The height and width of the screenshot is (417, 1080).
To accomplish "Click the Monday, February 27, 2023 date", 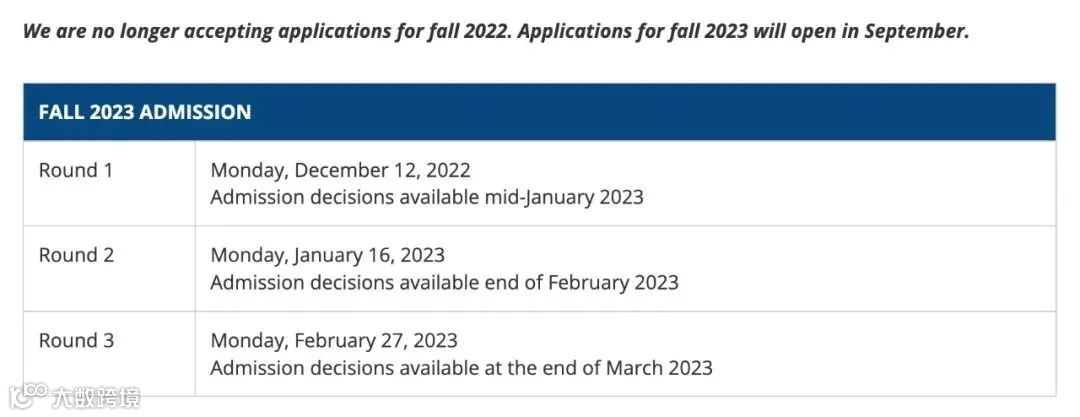I will pos(333,340).
